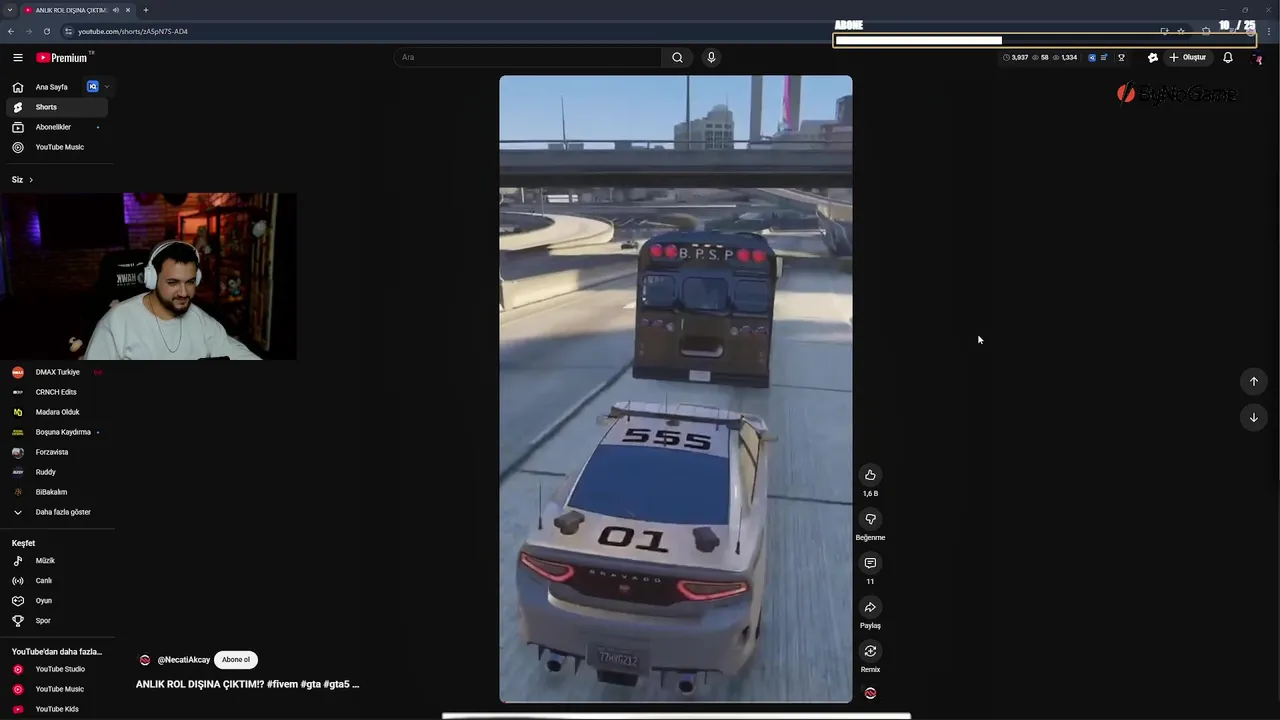The image size is (1280, 720).
Task: Open YouTube Music below Abonelikler
Action: pyautogui.click(x=58, y=147)
